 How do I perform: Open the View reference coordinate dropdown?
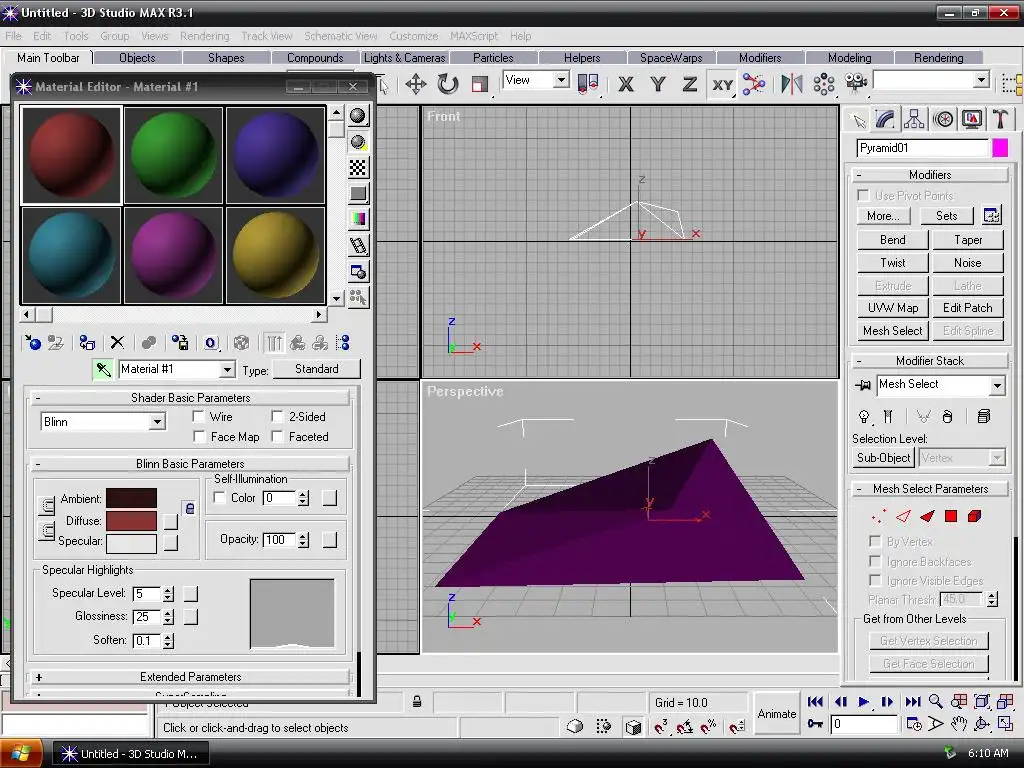[x=561, y=80]
